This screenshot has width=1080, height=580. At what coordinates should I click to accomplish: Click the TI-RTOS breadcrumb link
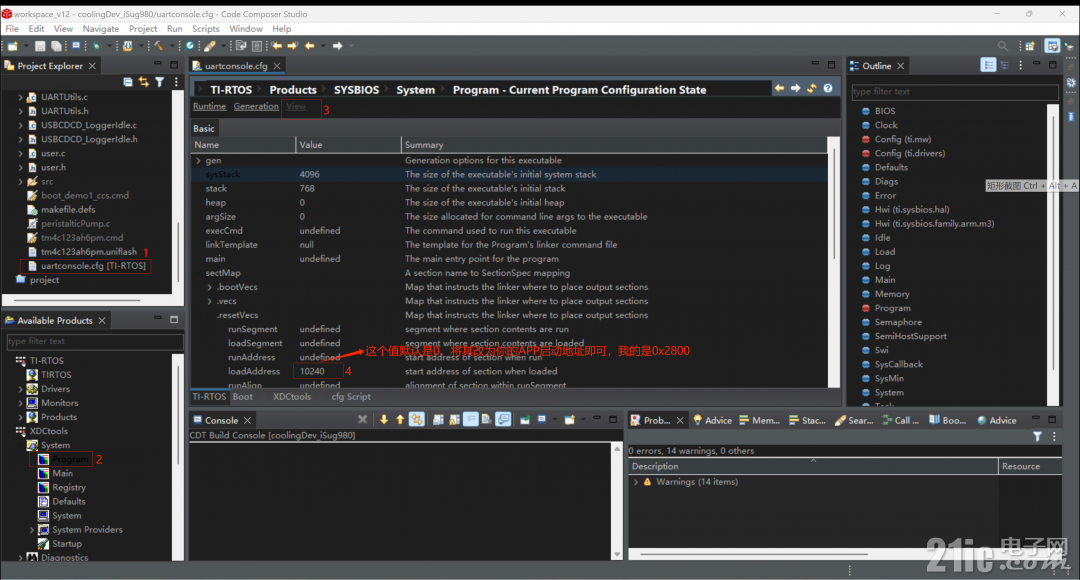231,90
